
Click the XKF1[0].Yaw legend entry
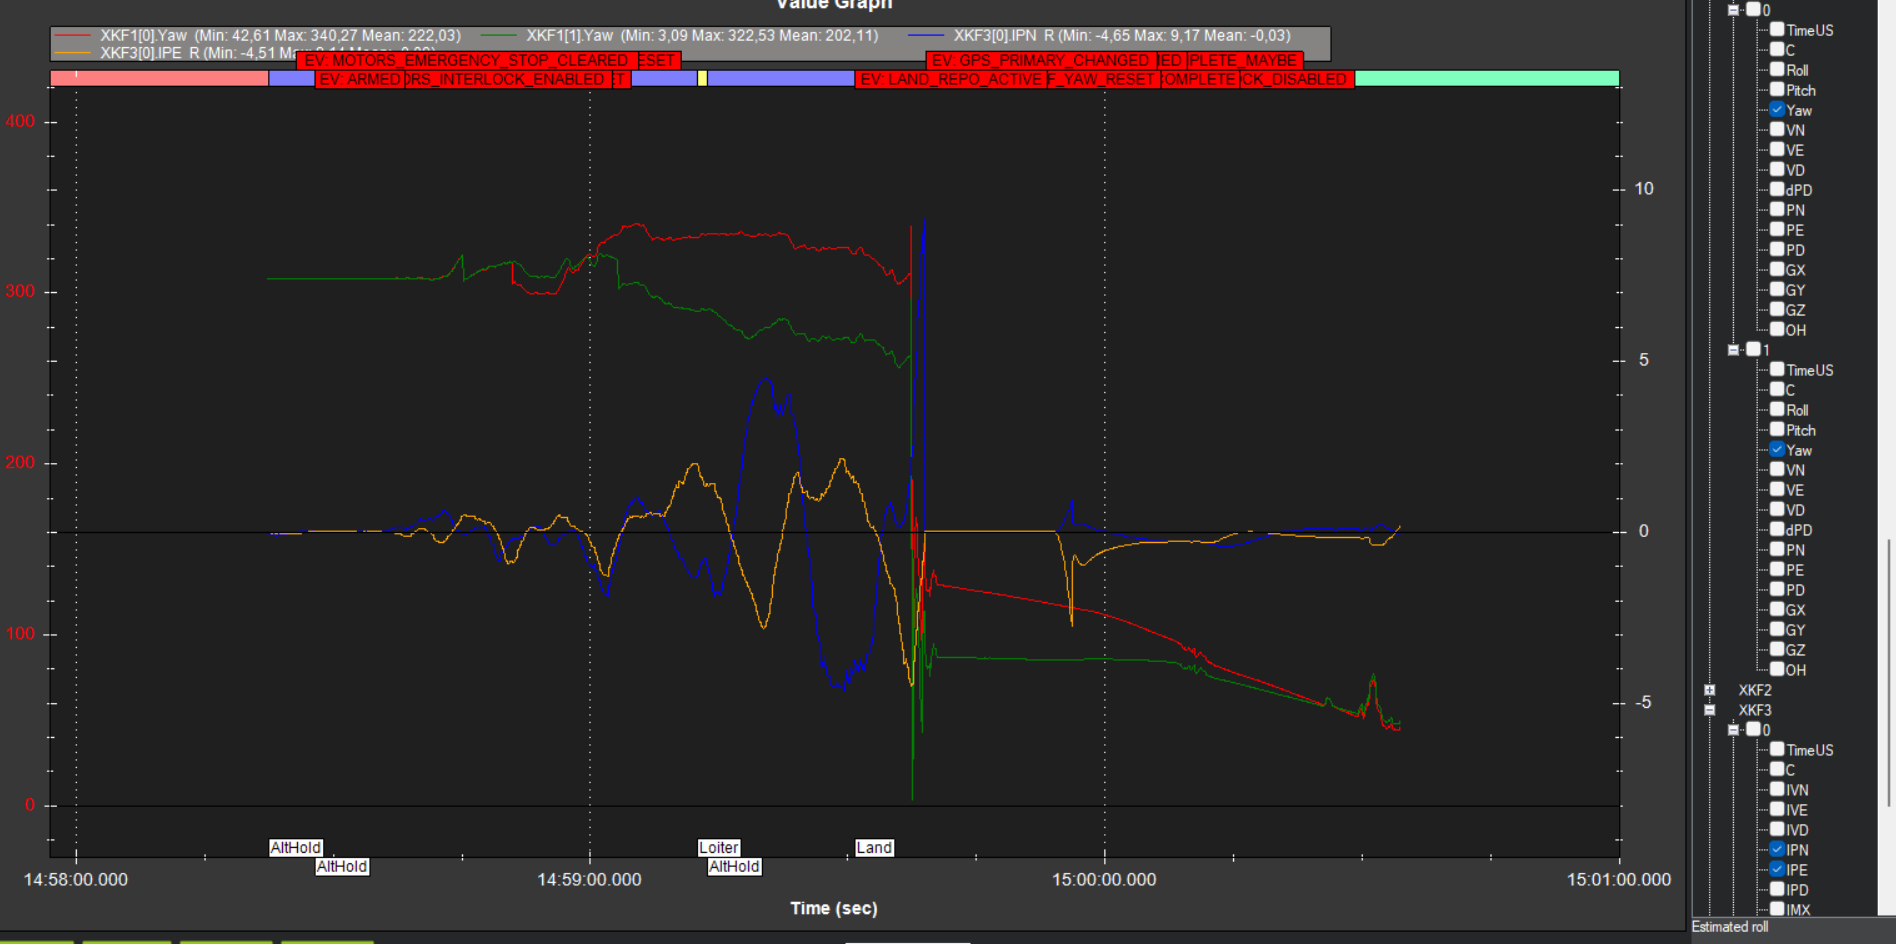click(x=259, y=35)
